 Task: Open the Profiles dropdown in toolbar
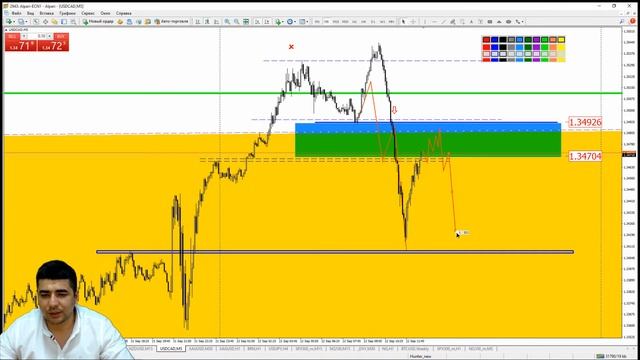[22, 21]
